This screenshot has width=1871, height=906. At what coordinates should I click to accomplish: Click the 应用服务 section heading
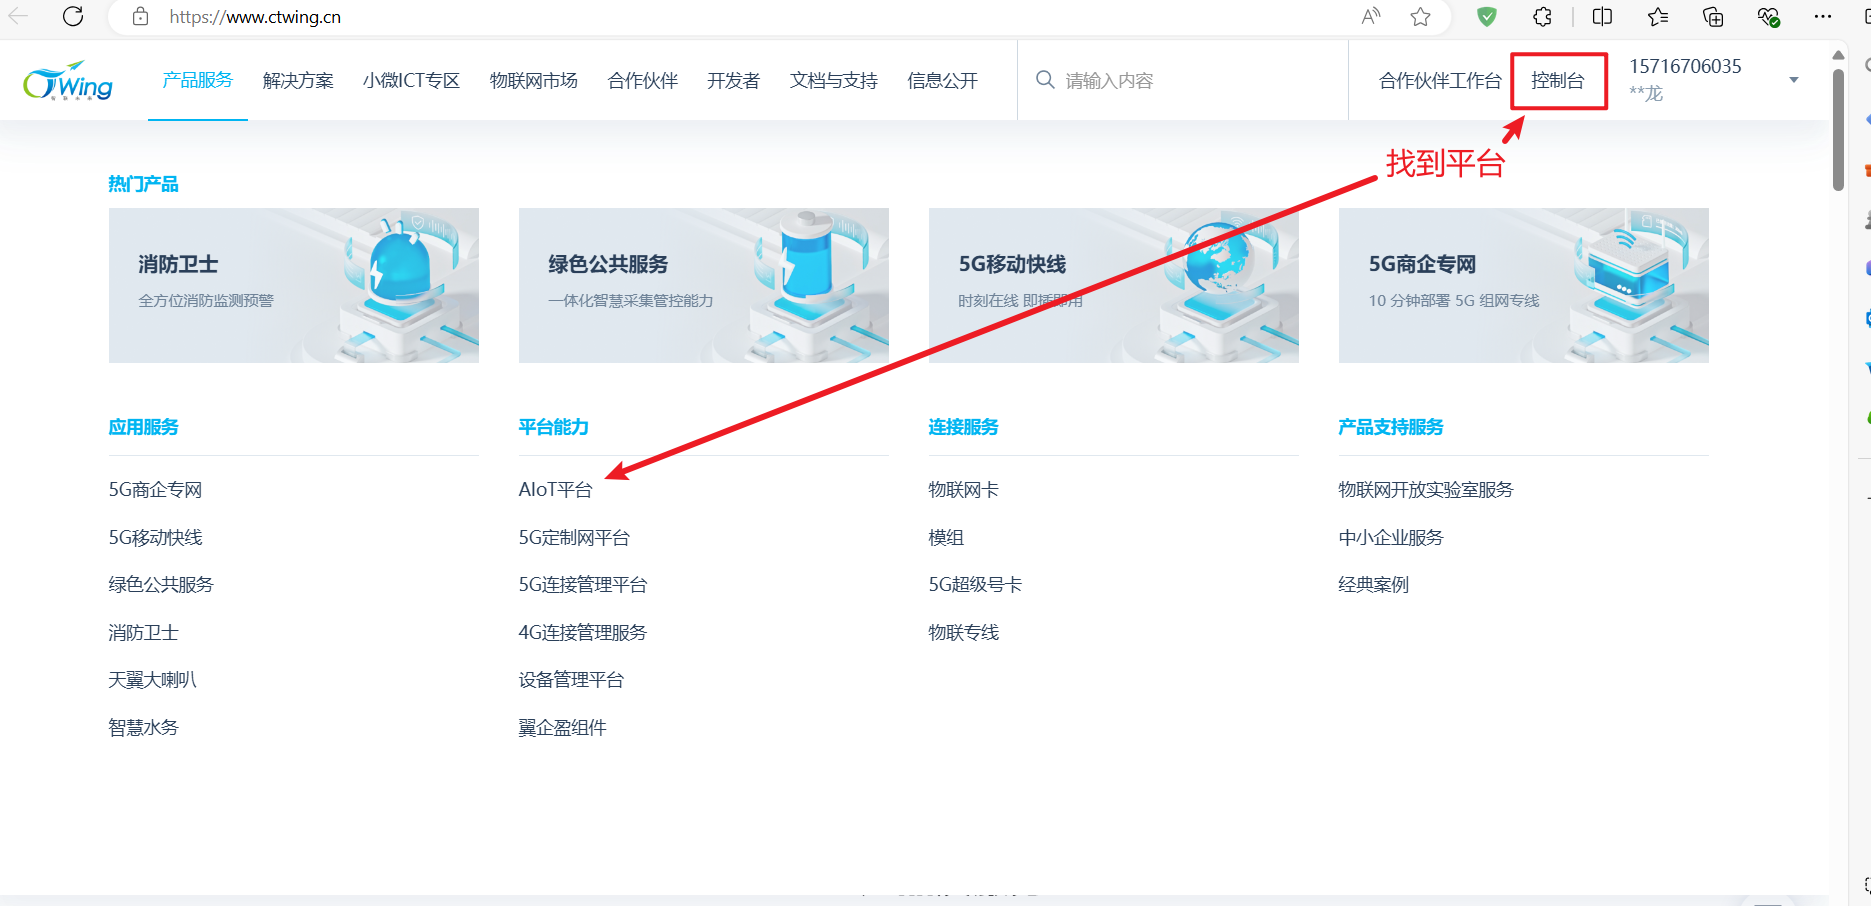point(143,427)
